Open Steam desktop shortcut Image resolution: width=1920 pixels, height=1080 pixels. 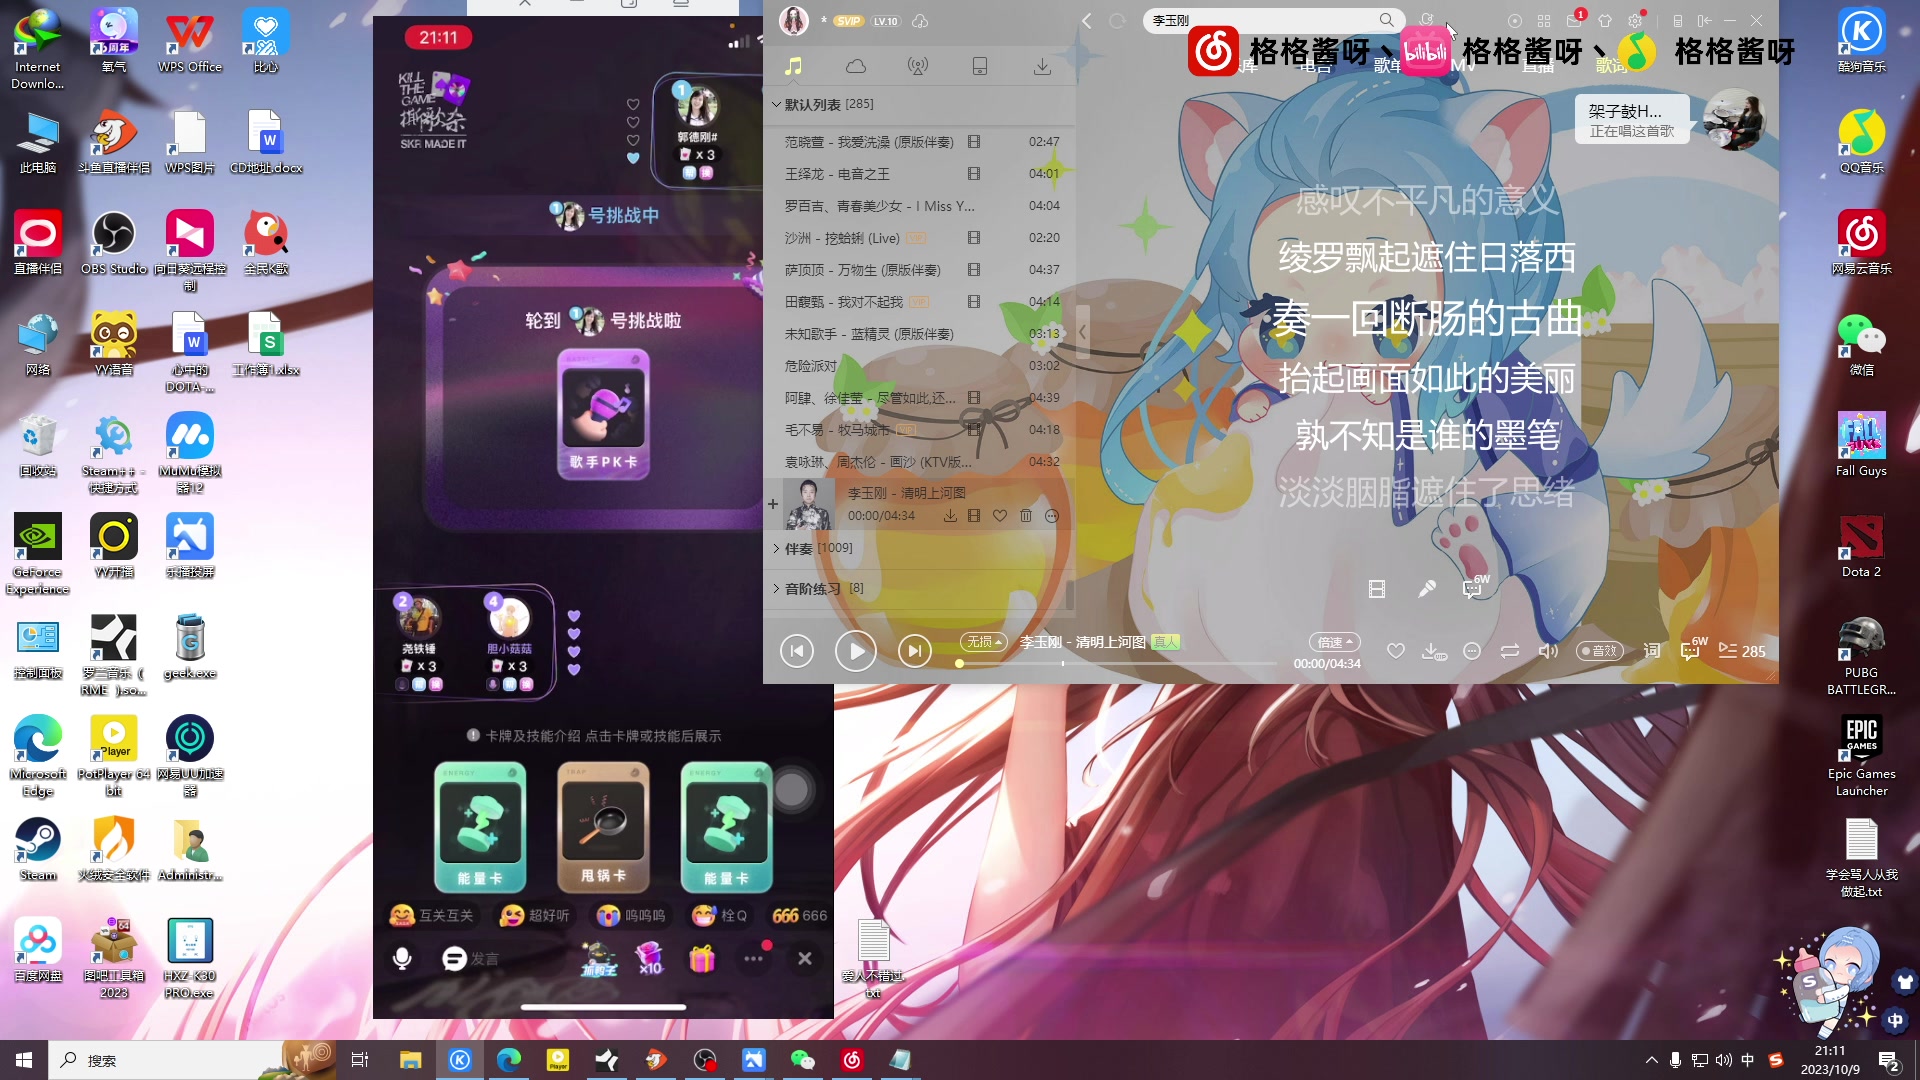tap(38, 849)
